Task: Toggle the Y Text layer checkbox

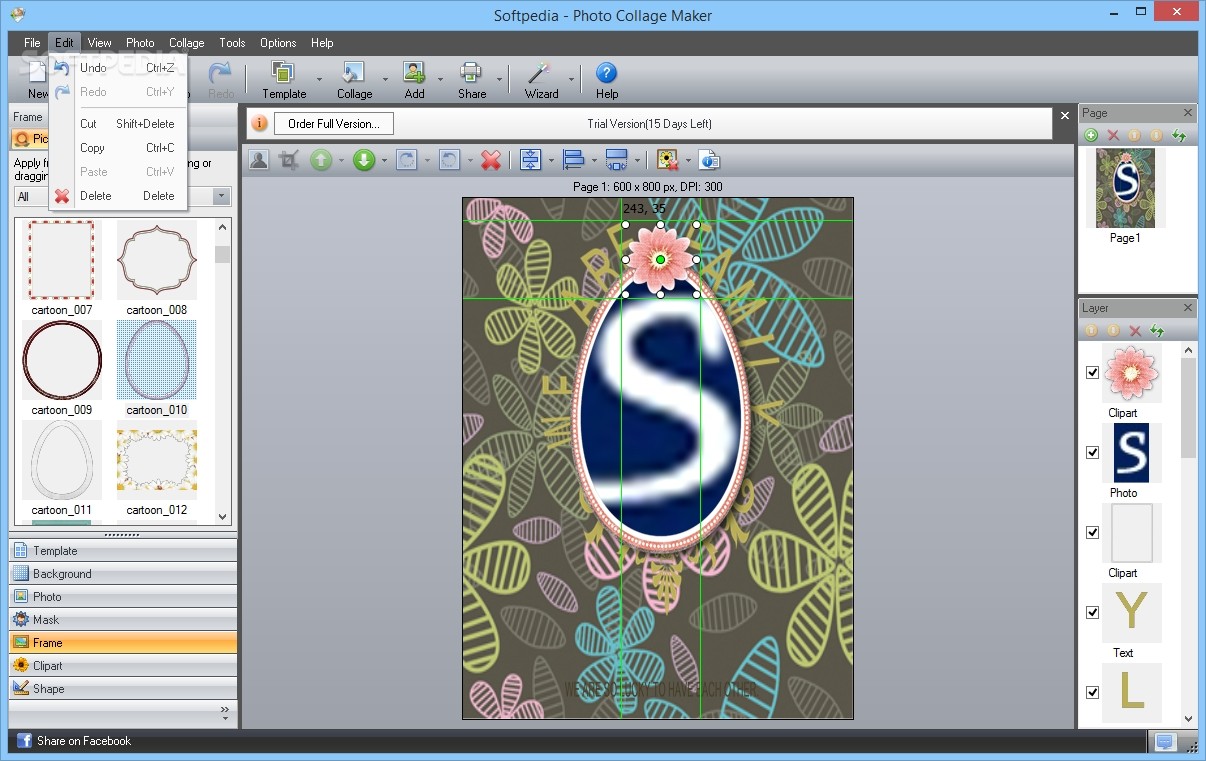Action: pos(1092,612)
